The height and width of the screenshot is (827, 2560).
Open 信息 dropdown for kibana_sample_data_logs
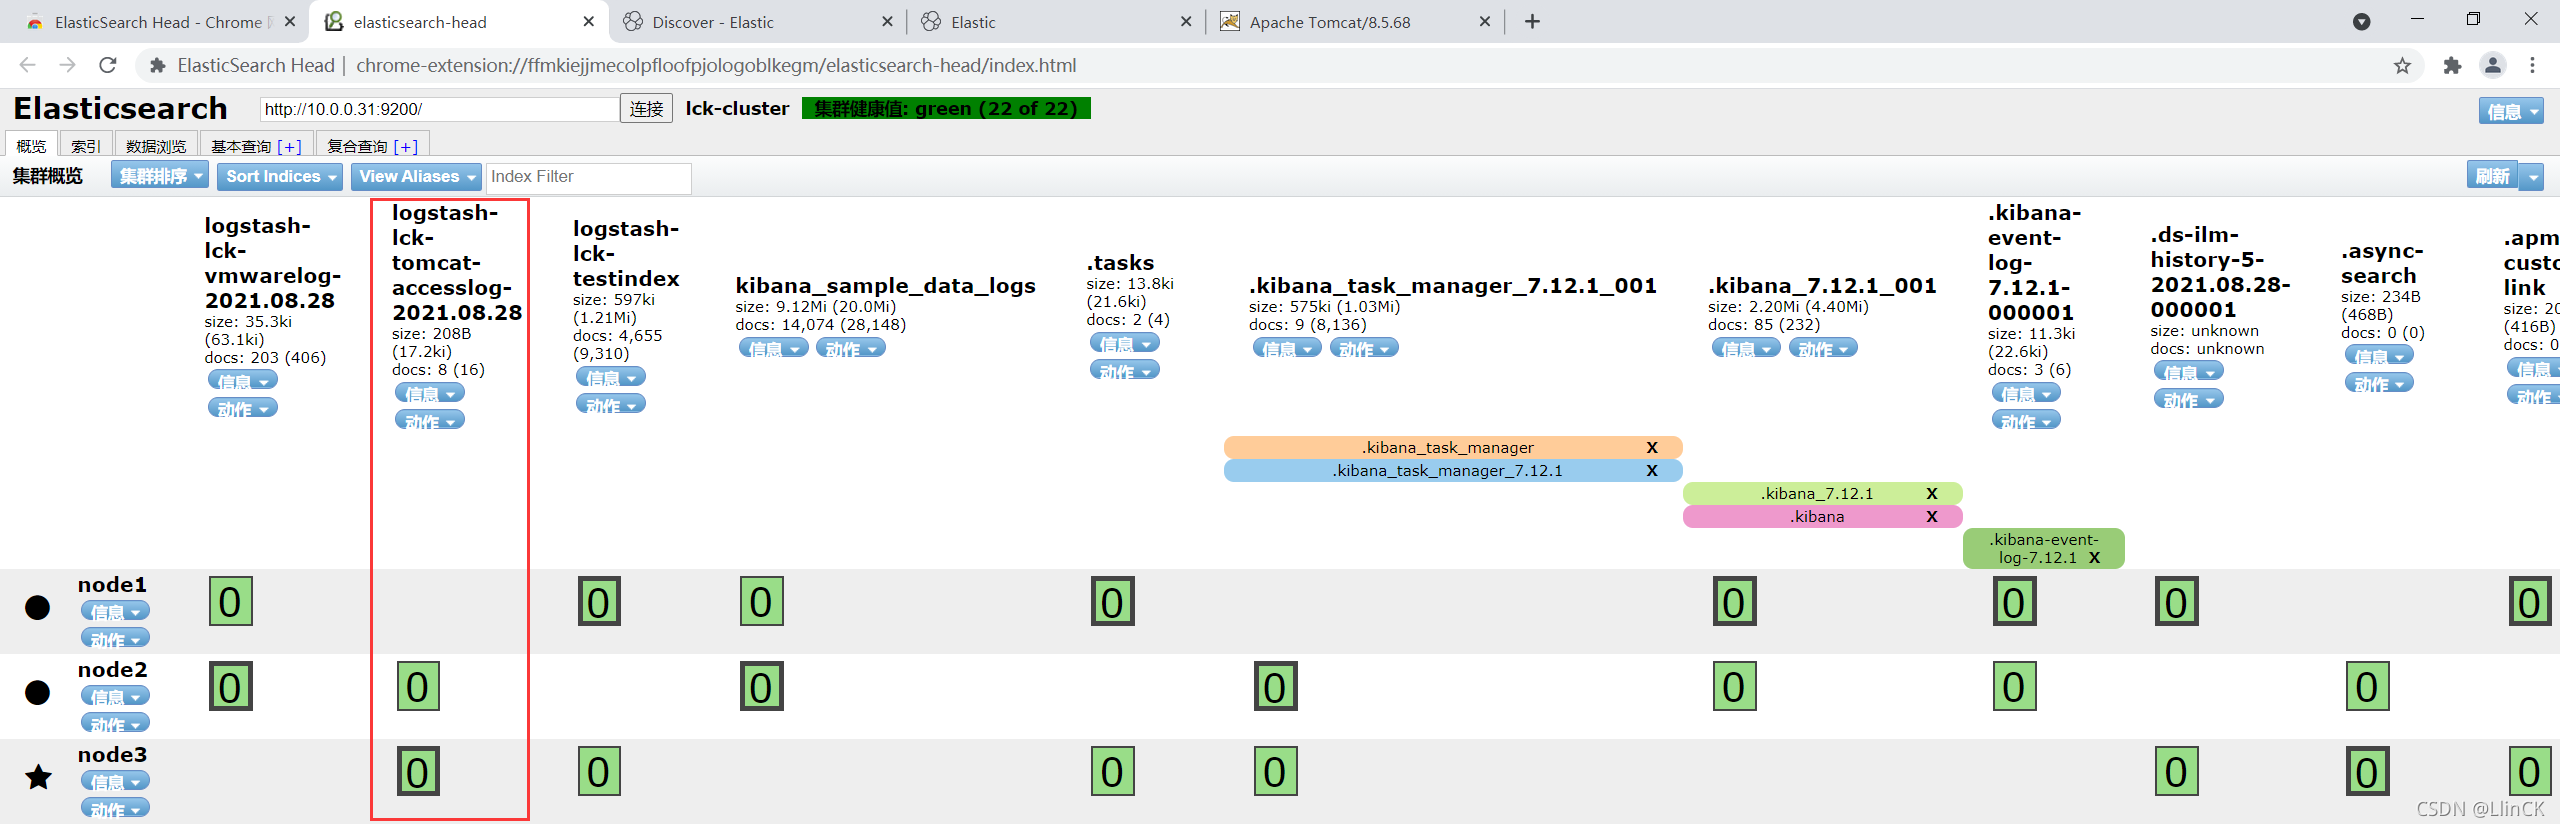click(774, 347)
